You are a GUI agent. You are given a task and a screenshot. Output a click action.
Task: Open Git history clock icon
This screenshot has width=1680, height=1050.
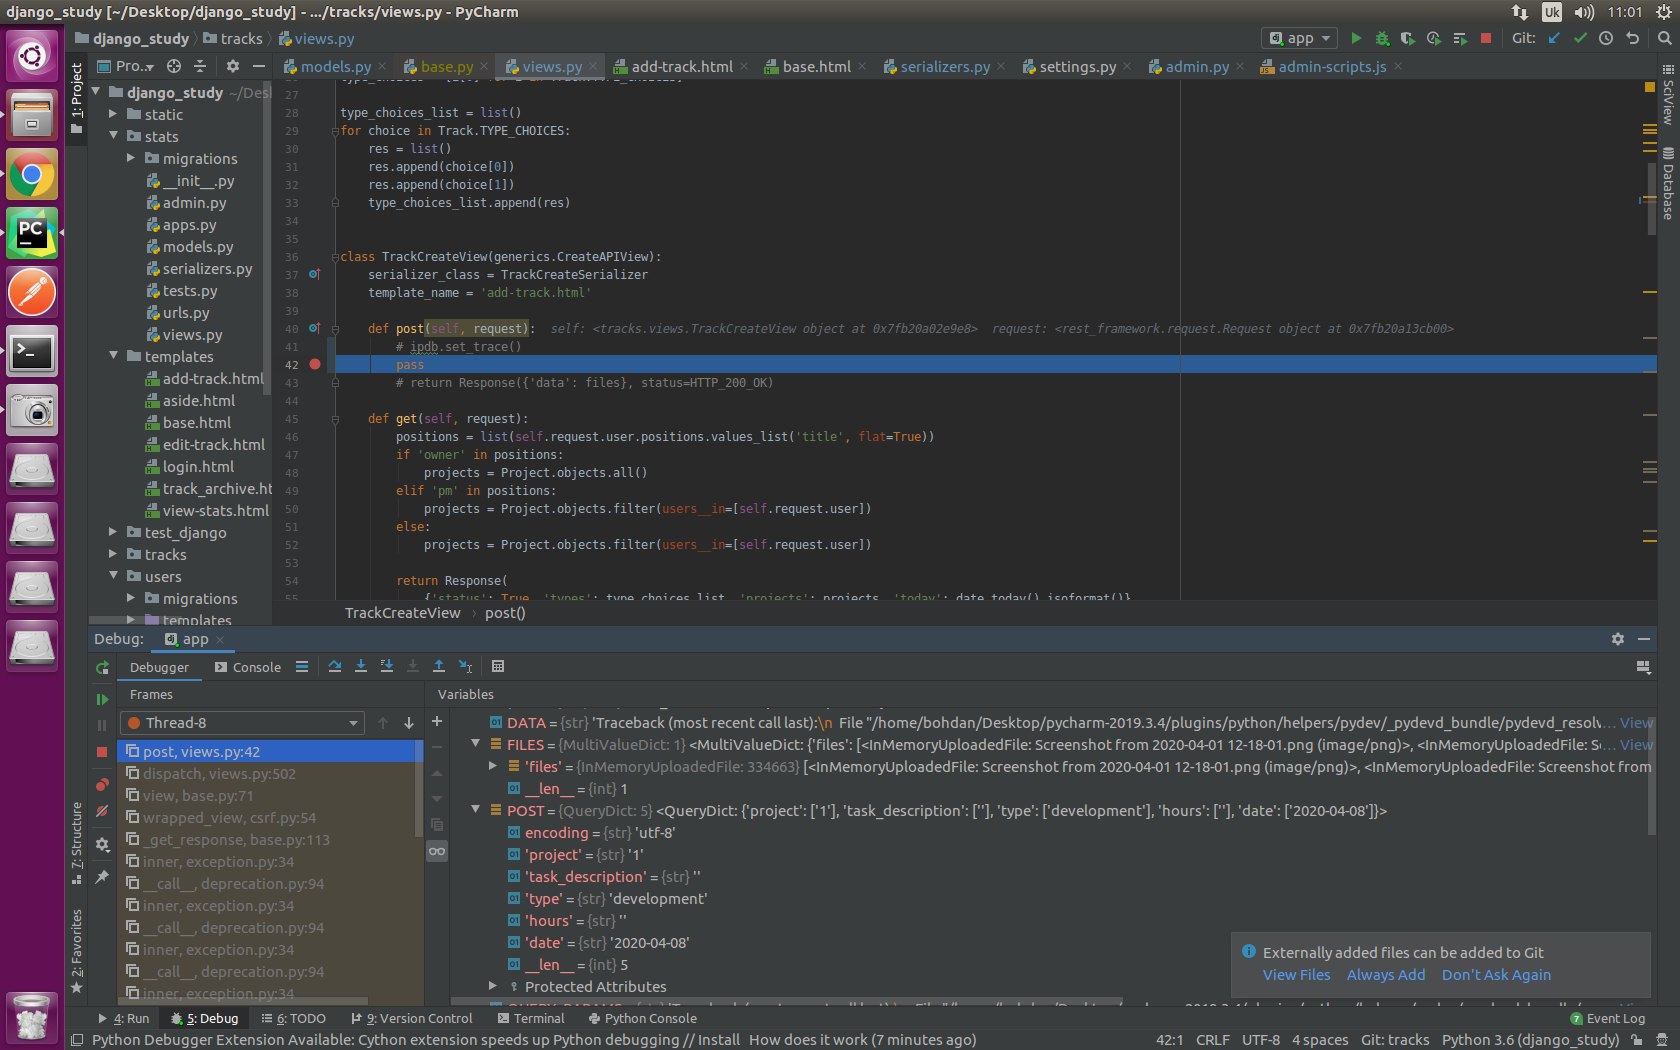(1606, 38)
